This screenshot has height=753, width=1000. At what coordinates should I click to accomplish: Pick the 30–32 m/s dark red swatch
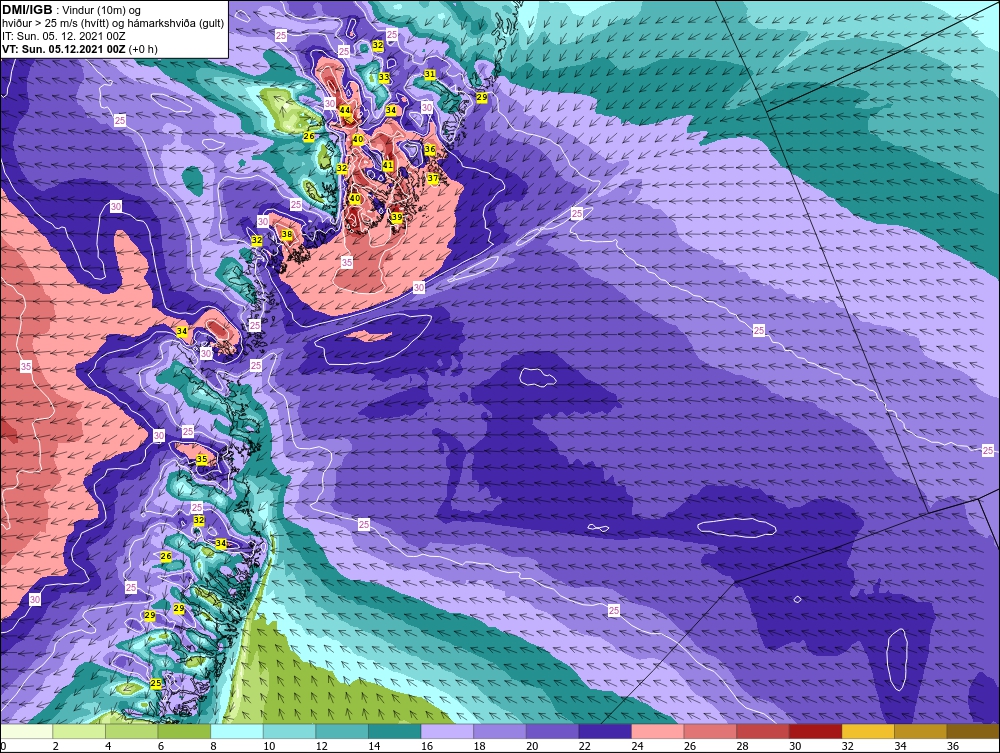coord(816,731)
